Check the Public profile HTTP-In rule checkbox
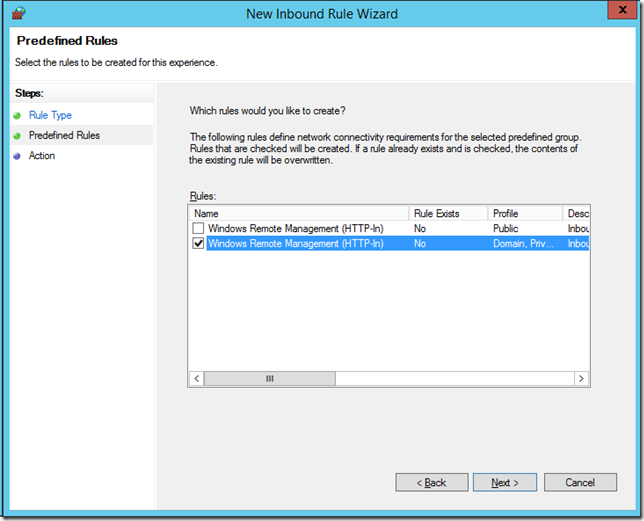644x521 pixels. tap(198, 229)
